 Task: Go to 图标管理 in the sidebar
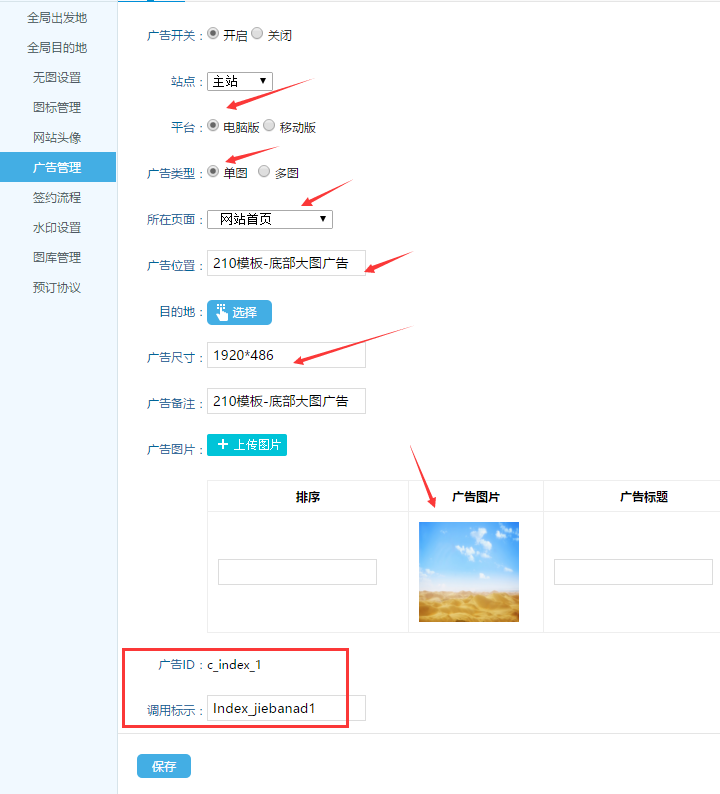57,108
